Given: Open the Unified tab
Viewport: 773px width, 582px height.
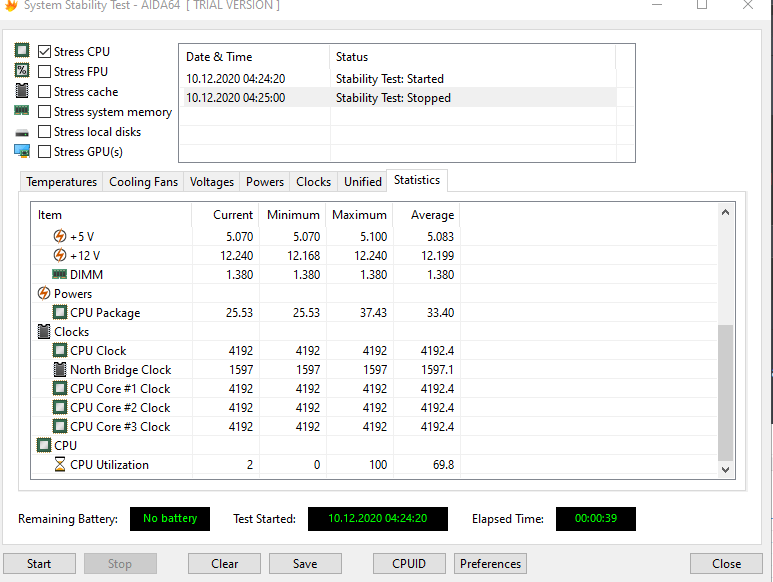Looking at the screenshot, I should click(x=363, y=182).
